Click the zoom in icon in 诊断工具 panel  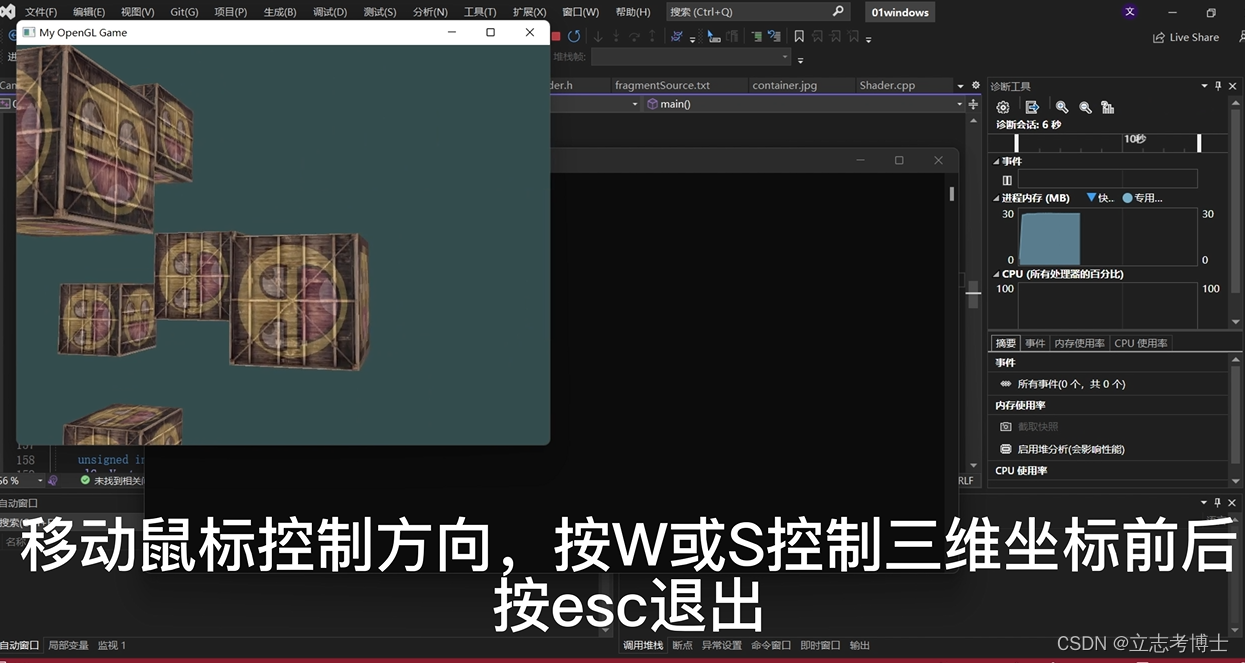coord(1062,108)
